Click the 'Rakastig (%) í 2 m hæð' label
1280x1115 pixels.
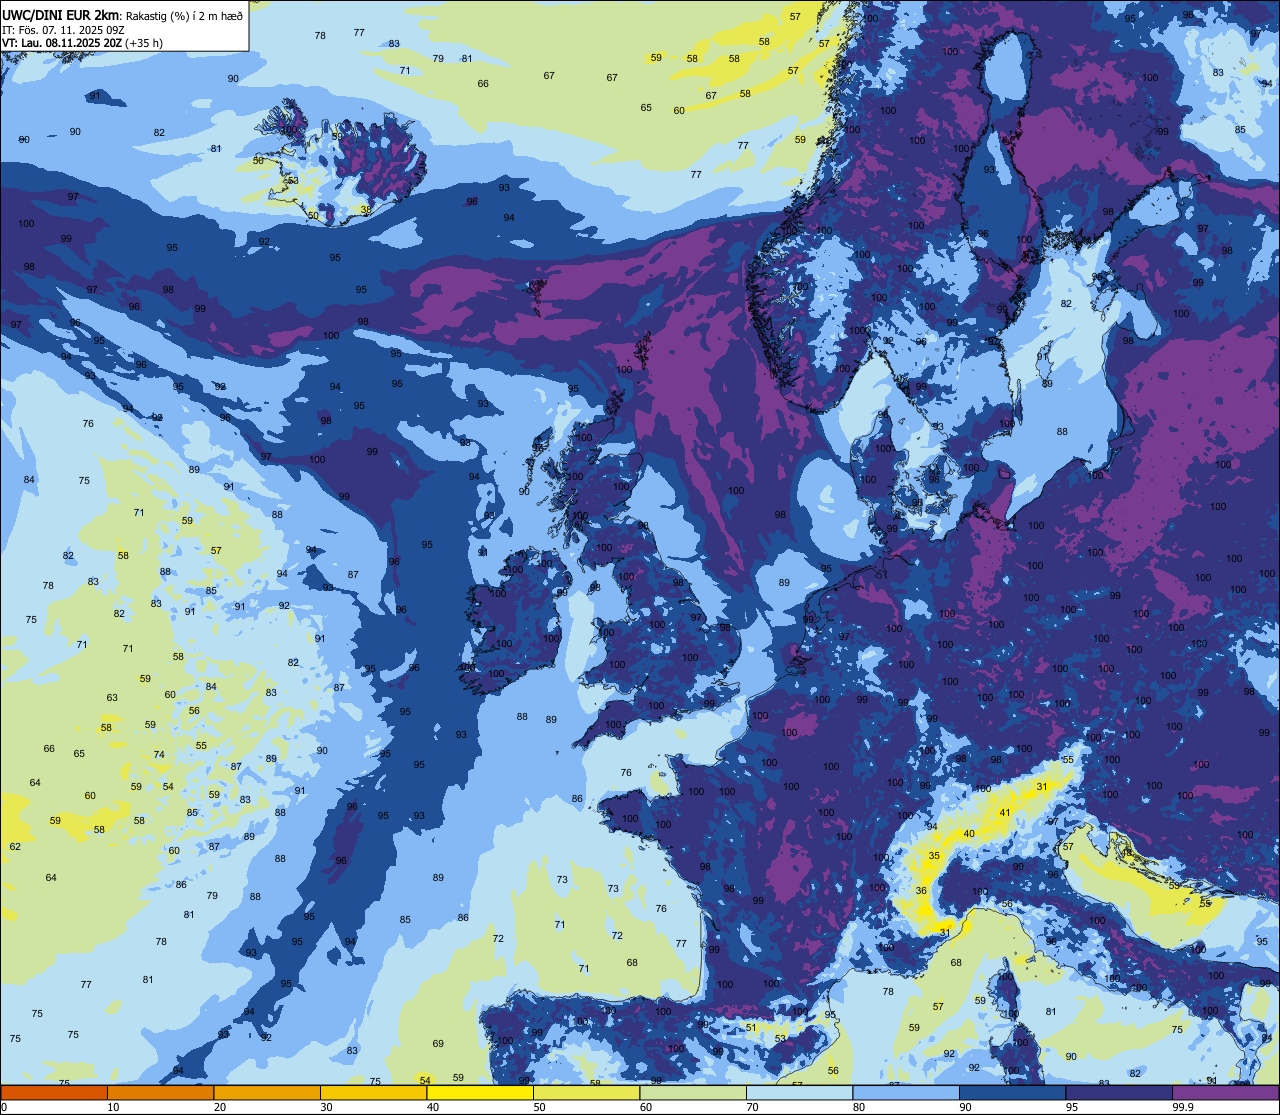pyautogui.click(x=182, y=15)
